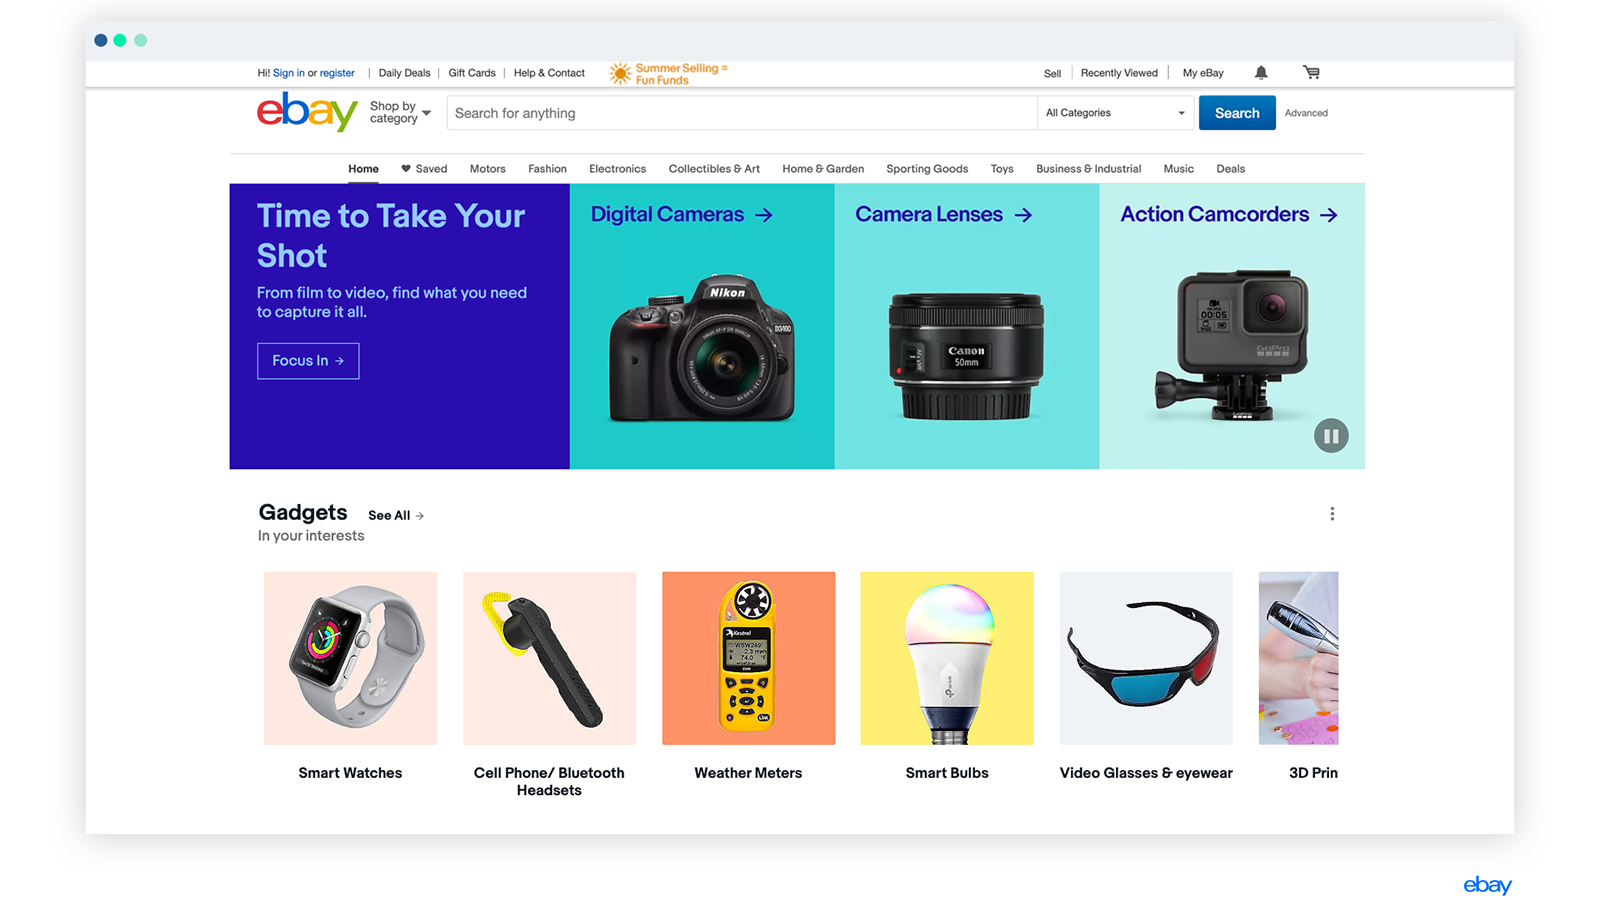
Task: Open Home & Garden category
Action: 823,169
